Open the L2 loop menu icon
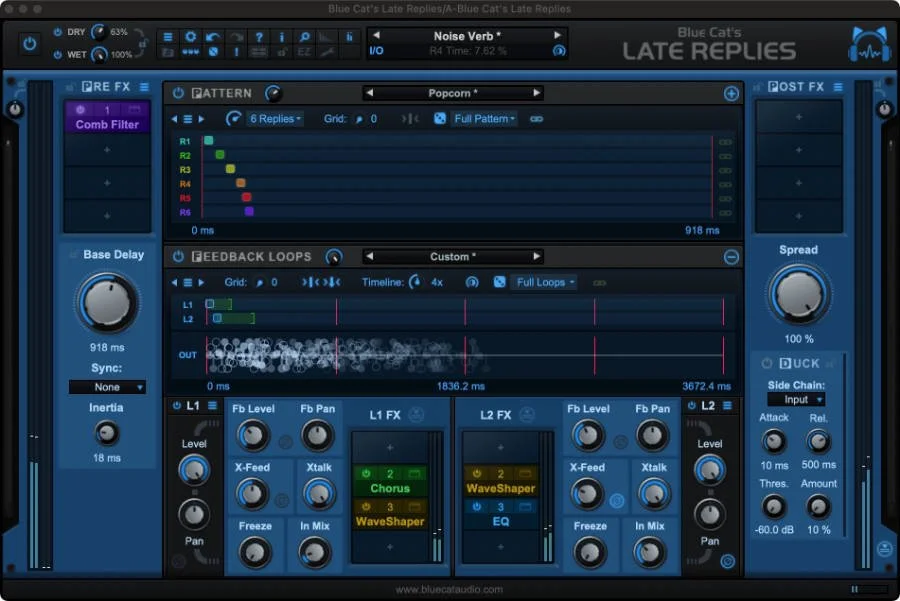This screenshot has width=900, height=601. (727, 406)
